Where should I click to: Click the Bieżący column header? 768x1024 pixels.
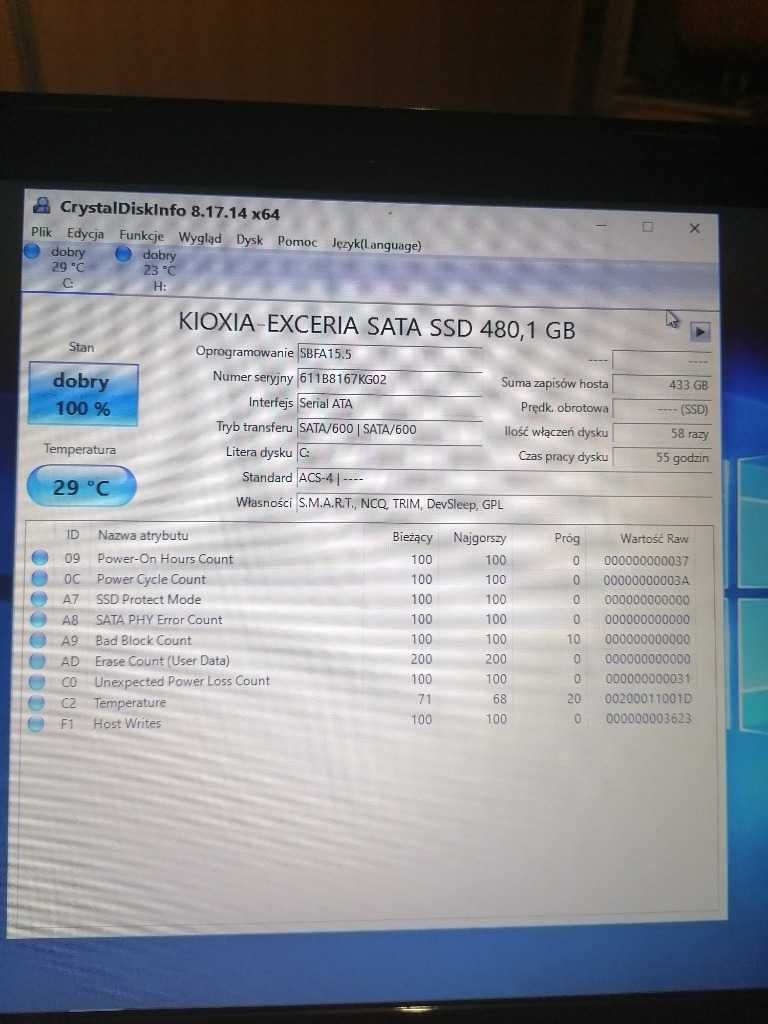(x=412, y=536)
